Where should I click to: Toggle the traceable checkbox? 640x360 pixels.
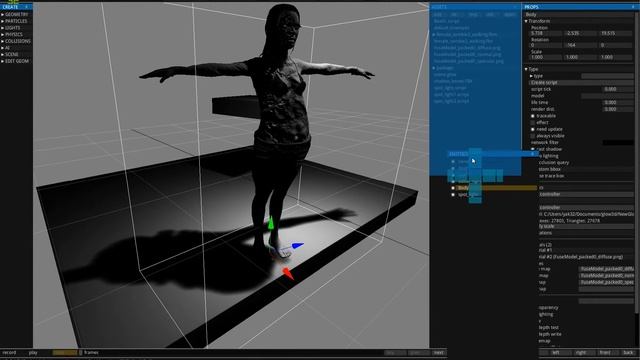tap(533, 116)
